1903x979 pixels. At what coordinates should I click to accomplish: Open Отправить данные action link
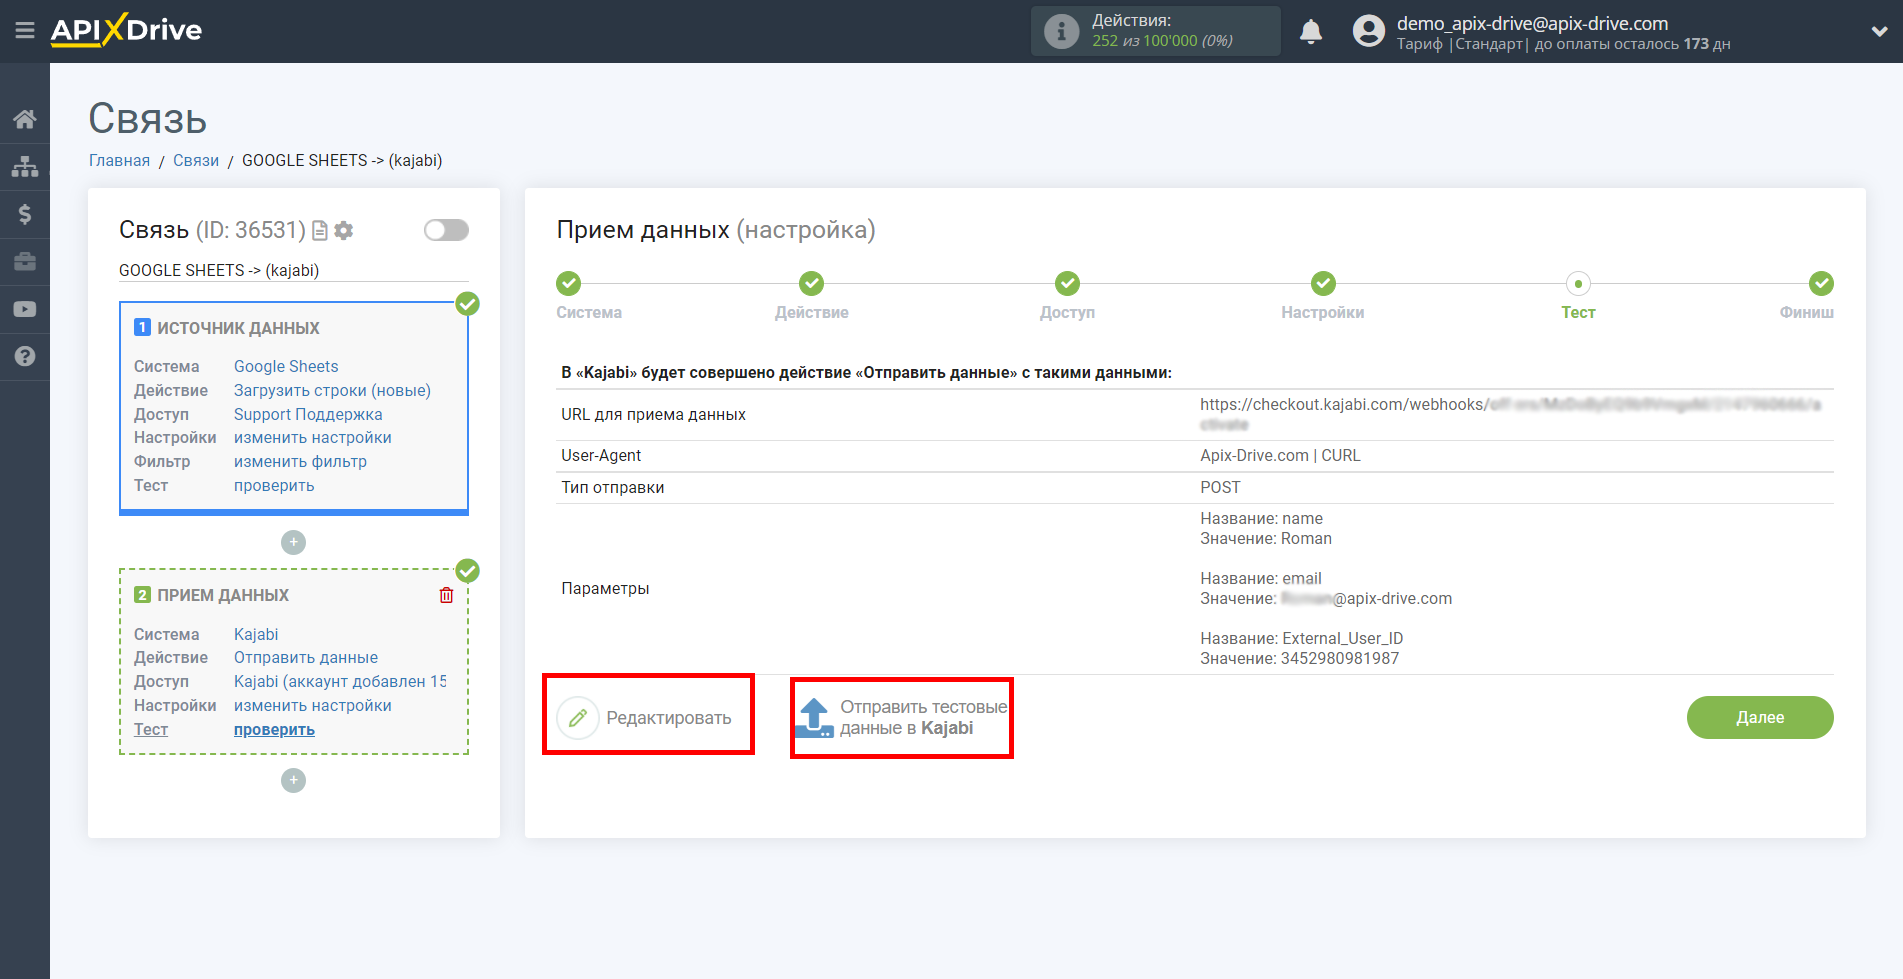click(306, 658)
